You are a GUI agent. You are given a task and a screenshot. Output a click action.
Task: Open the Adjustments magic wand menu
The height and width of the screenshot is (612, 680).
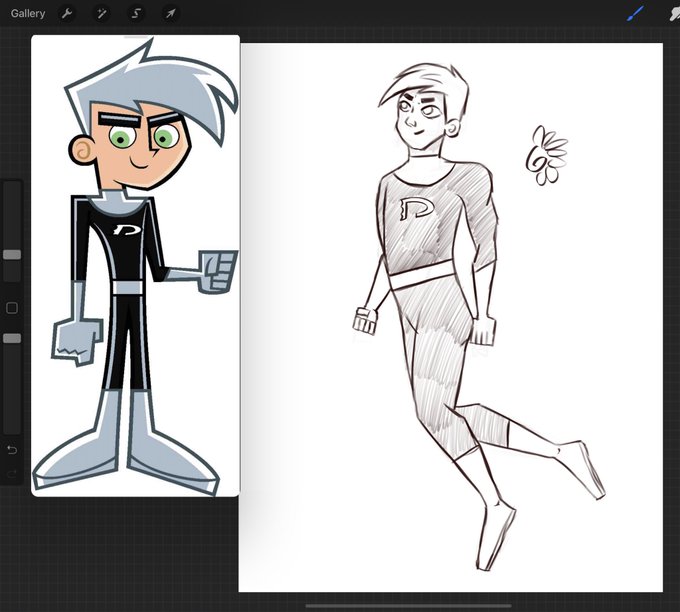click(x=101, y=13)
